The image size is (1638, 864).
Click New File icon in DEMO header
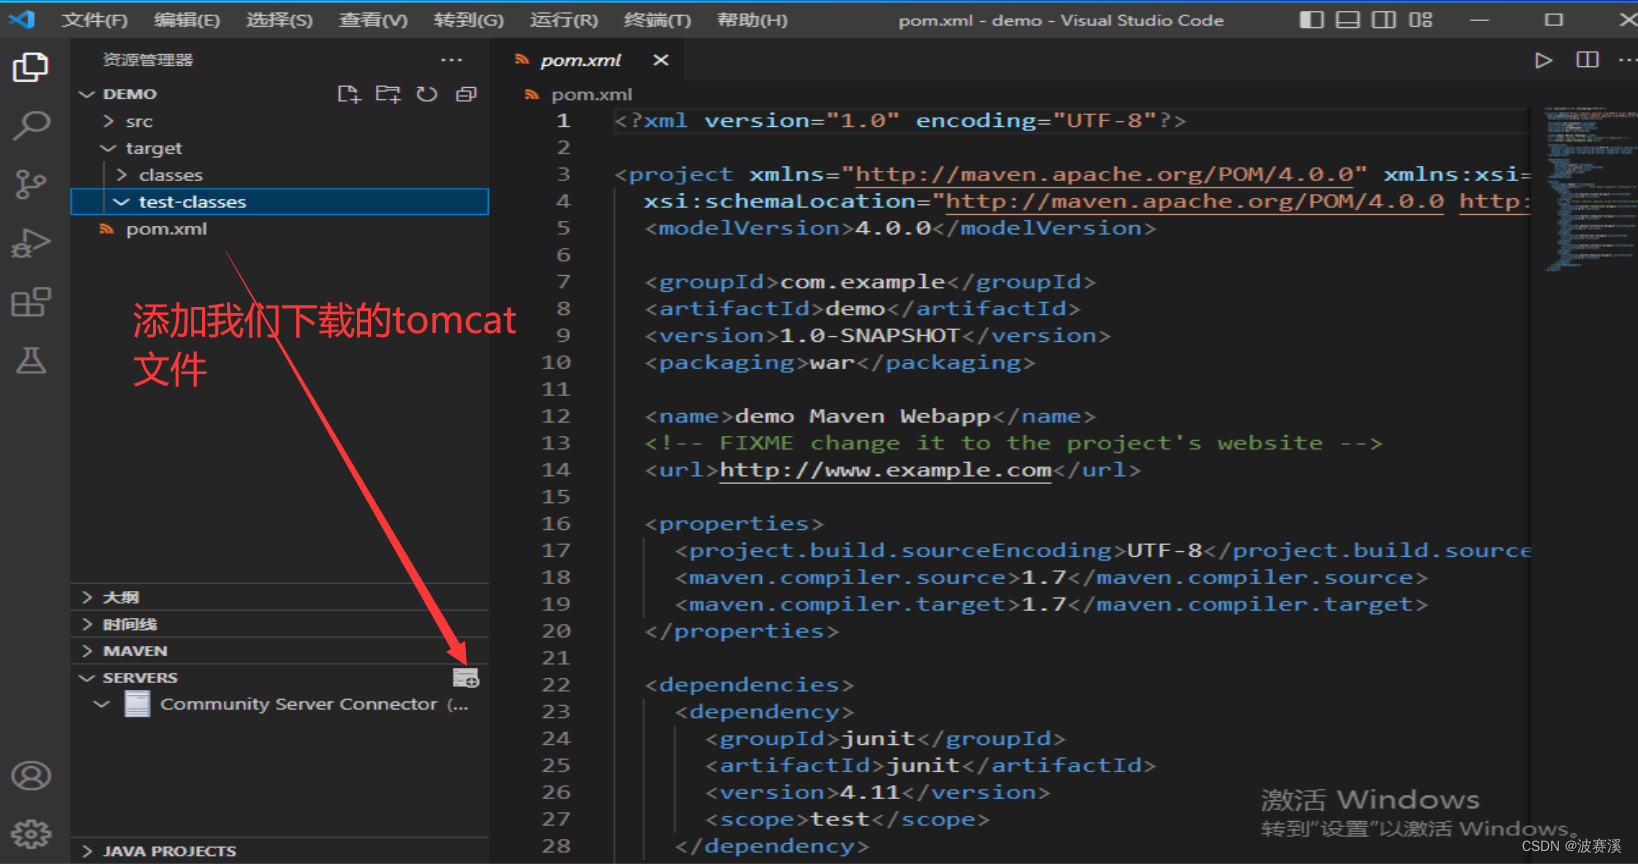[x=348, y=94]
